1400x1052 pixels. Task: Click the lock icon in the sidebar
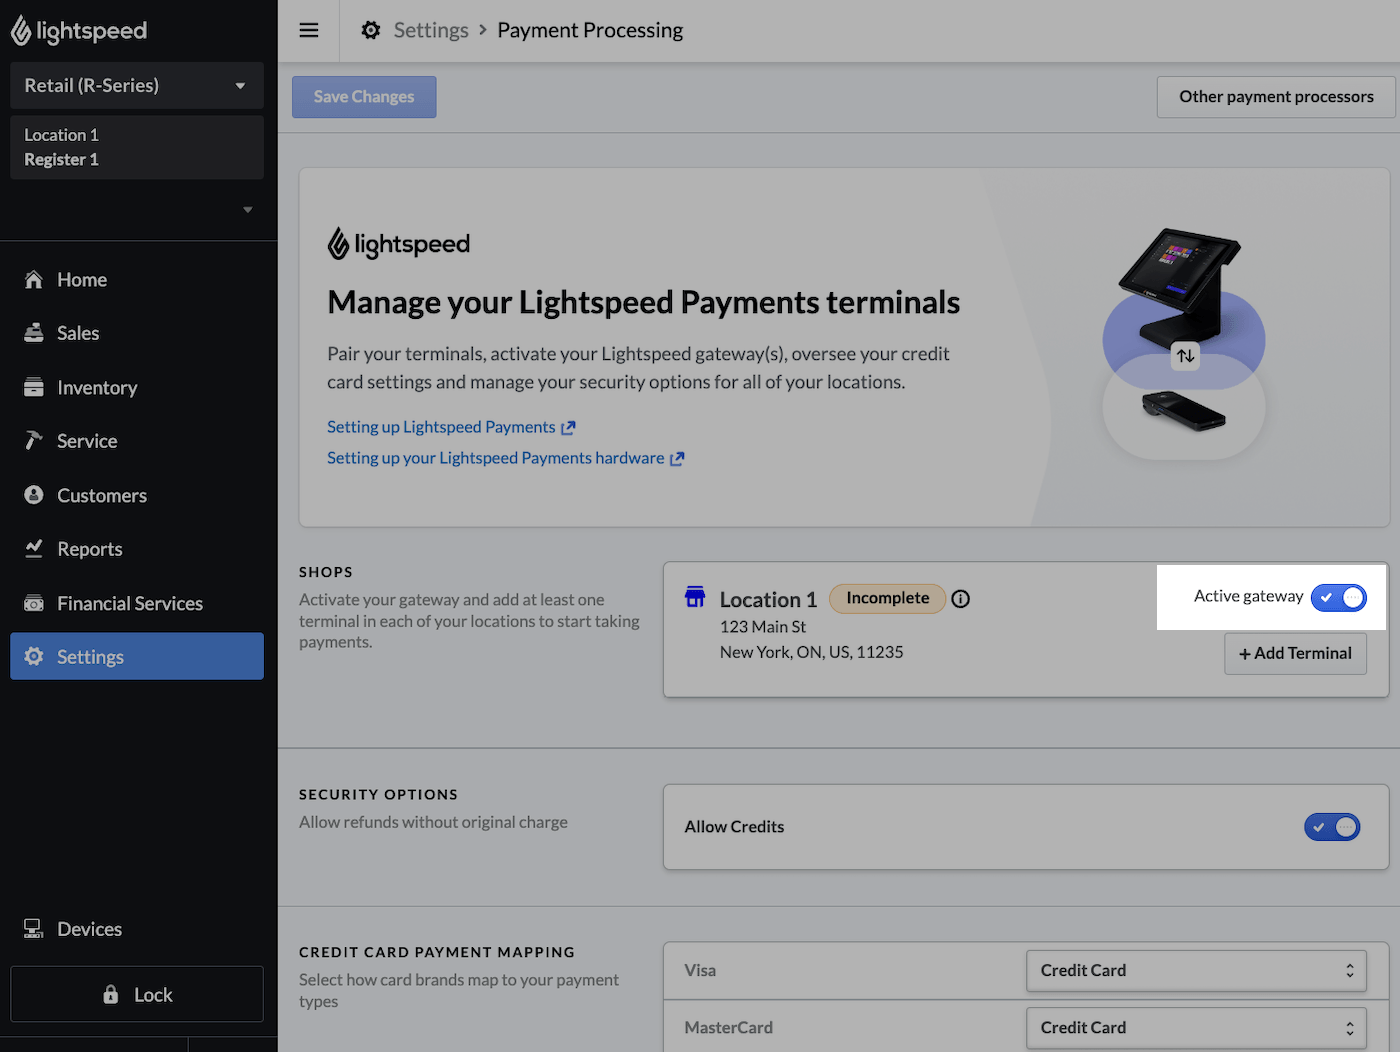pyautogui.click(x=111, y=994)
